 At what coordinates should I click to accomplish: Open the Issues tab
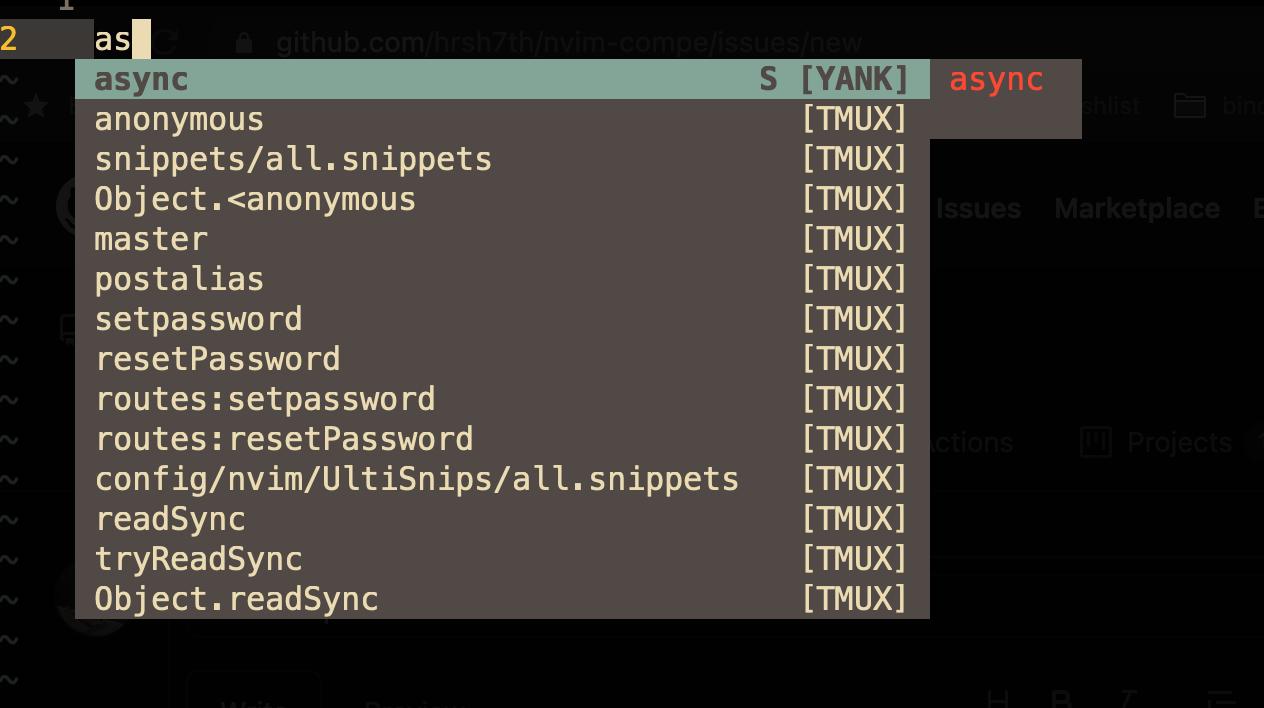coord(977,208)
